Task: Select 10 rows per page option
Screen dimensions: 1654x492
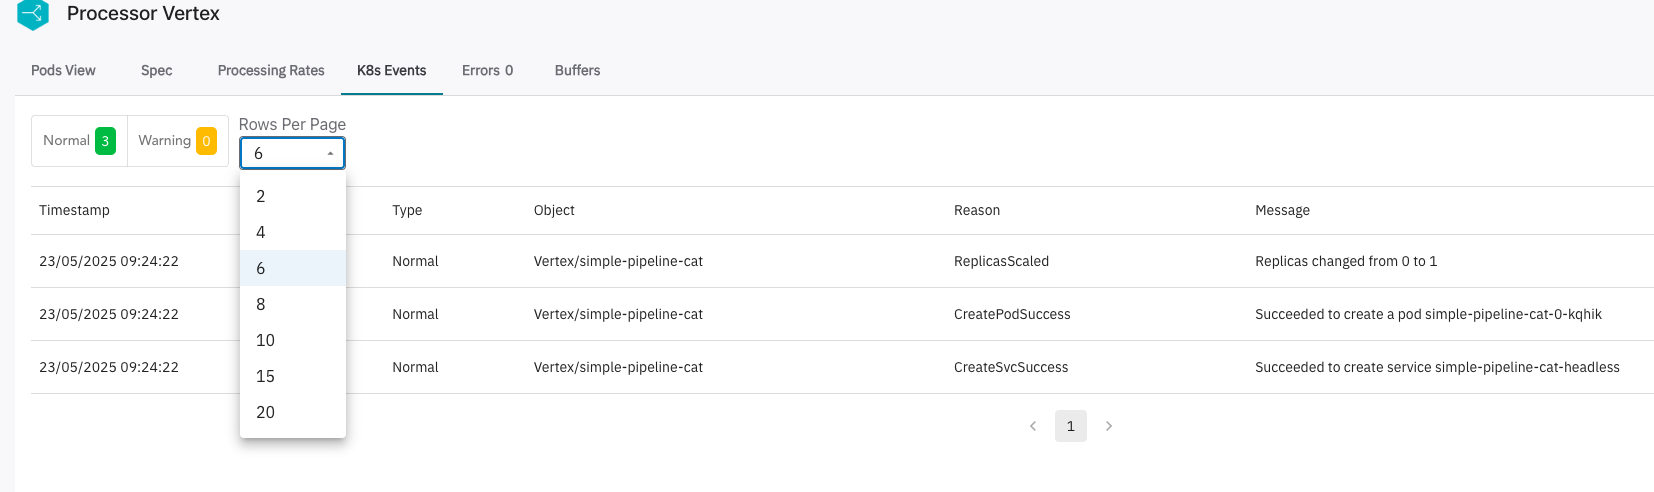Action: tap(293, 340)
